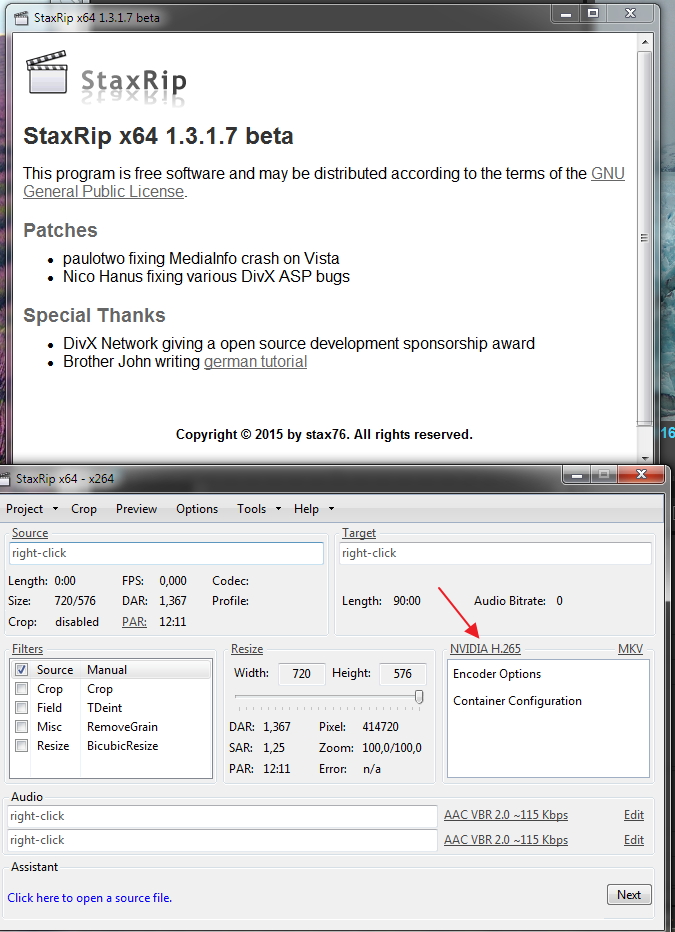Maximize the About StaxRip window
Screen dimensions: 675x932
click(593, 13)
